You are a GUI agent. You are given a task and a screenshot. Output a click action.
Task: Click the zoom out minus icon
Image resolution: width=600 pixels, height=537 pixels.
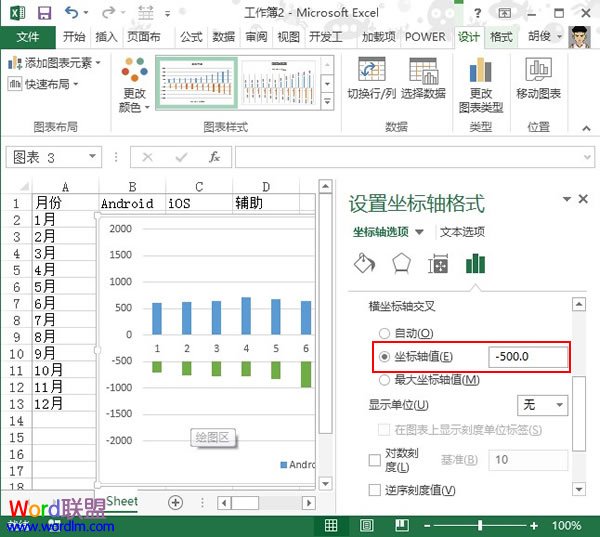pyautogui.click(x=427, y=526)
